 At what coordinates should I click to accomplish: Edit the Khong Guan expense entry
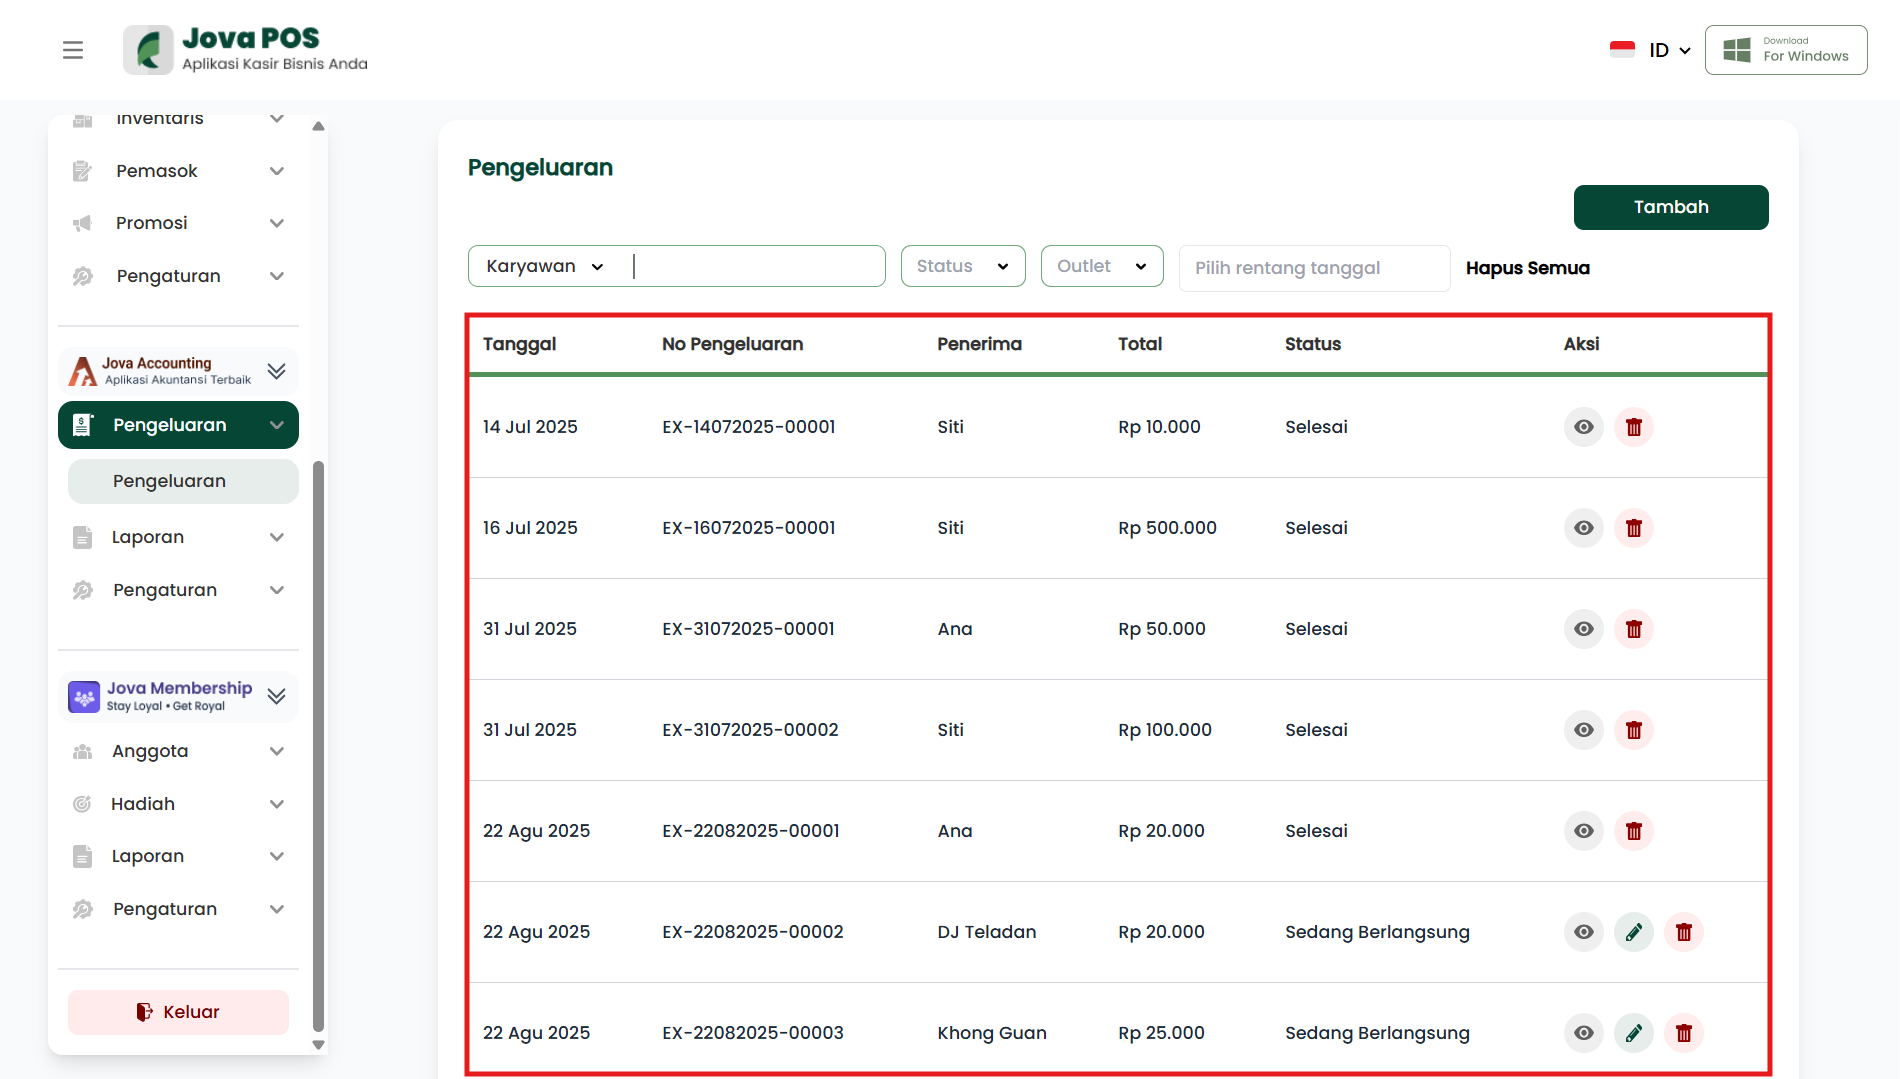point(1633,1033)
